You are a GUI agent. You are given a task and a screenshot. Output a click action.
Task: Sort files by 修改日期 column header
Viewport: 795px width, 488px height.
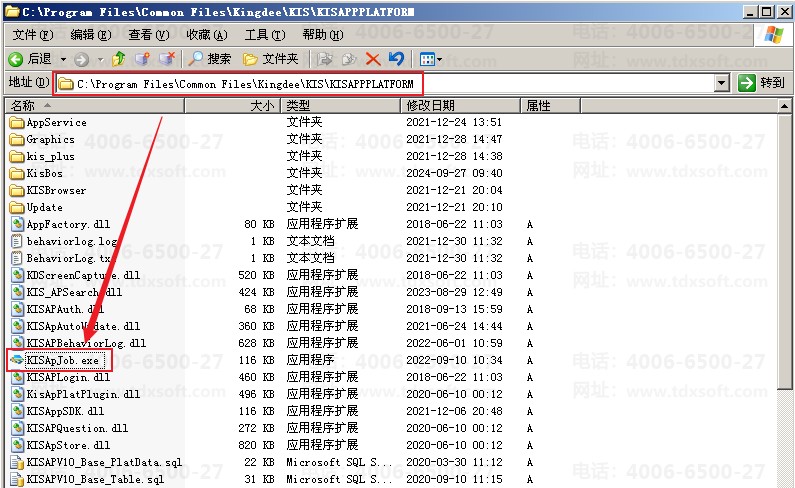tap(460, 106)
